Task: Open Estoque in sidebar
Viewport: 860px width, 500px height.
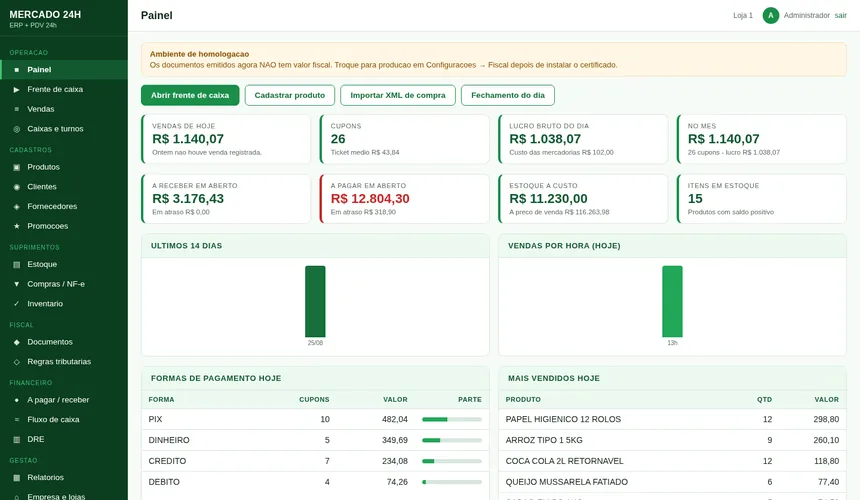Action: (x=64, y=264)
